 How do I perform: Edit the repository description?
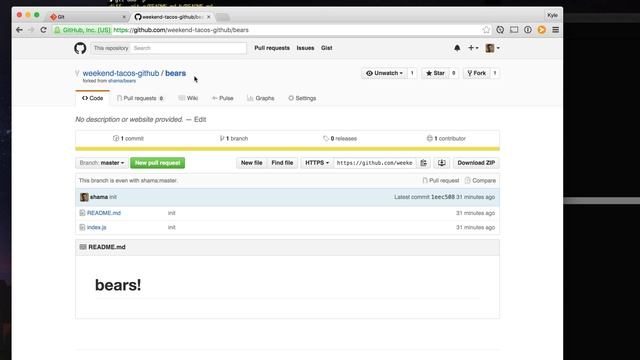coord(200,120)
